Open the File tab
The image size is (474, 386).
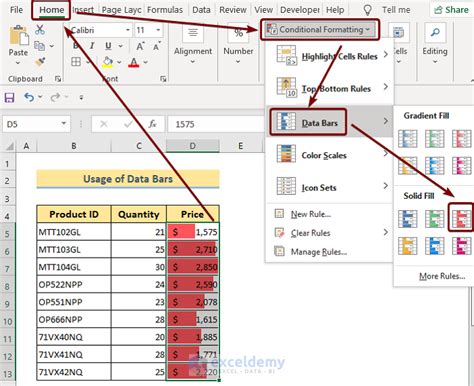click(x=16, y=10)
